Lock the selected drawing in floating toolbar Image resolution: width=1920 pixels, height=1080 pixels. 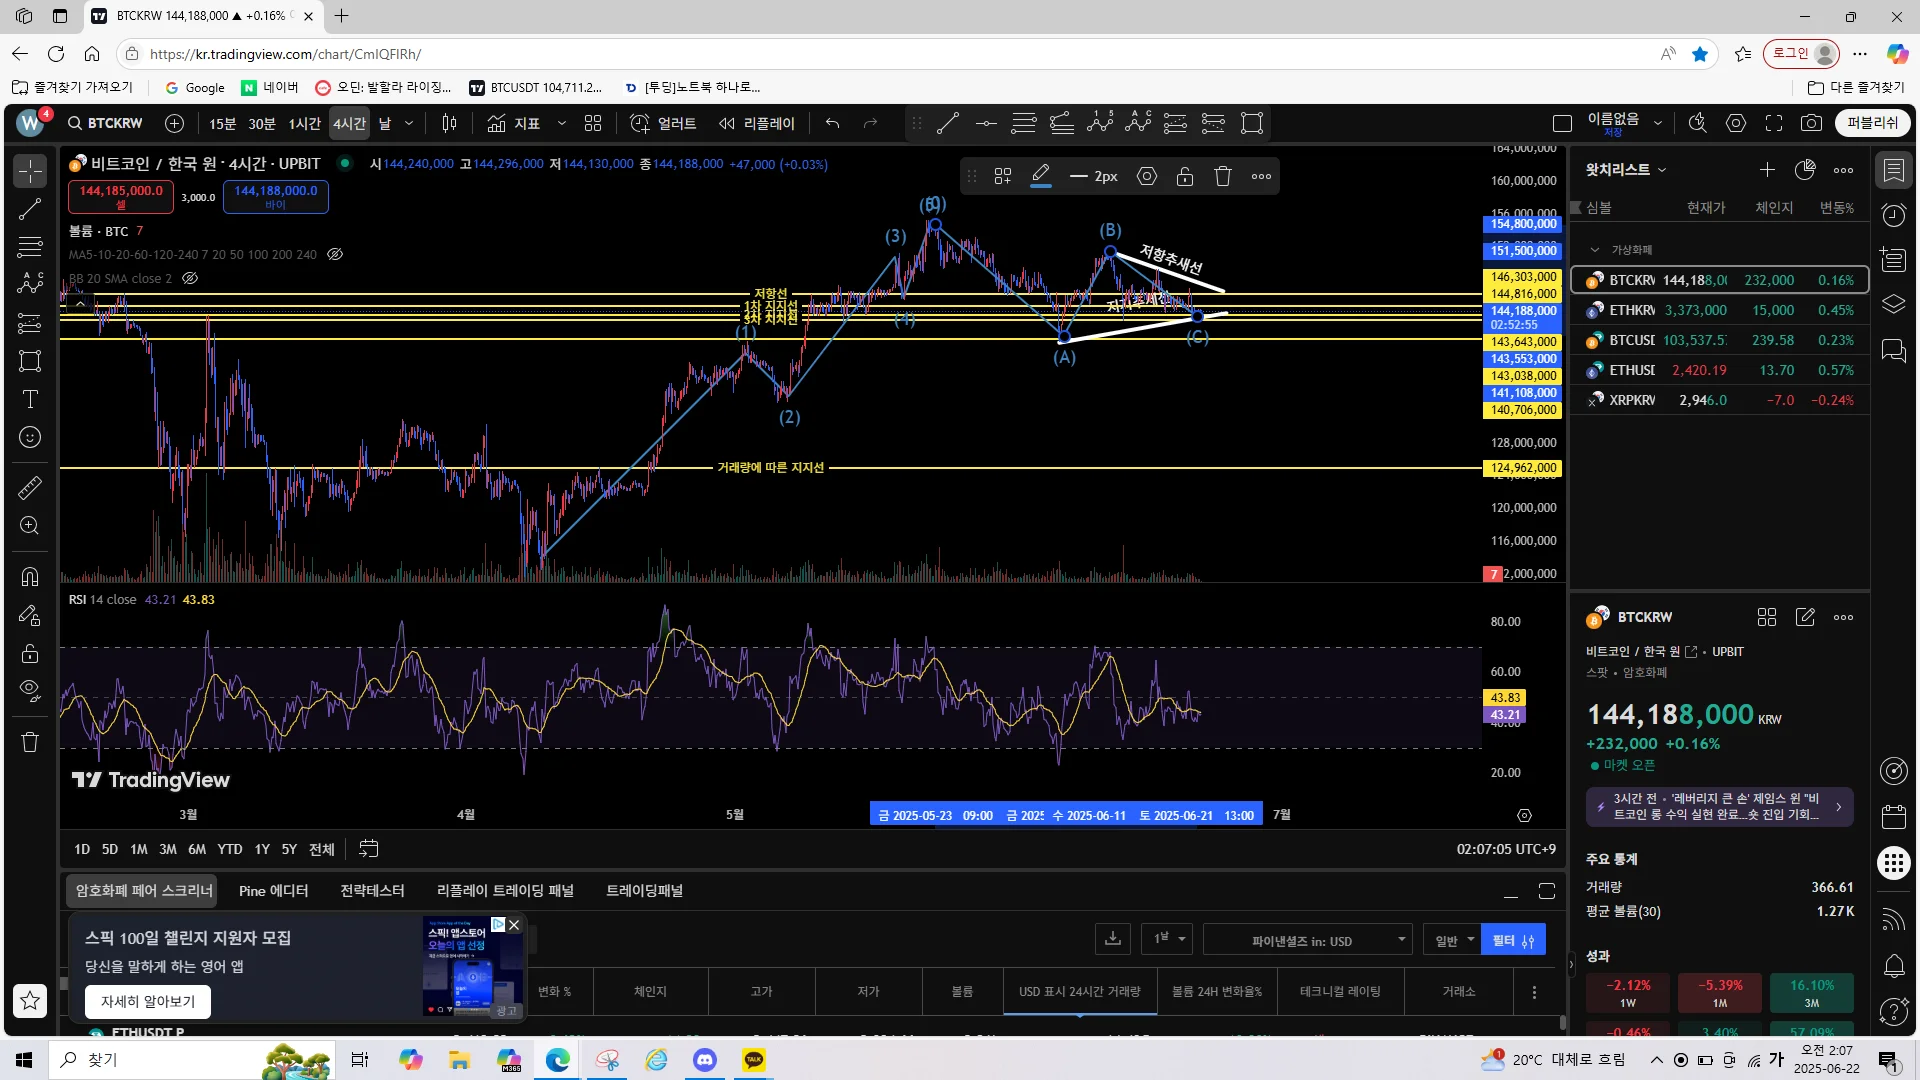click(x=1185, y=176)
